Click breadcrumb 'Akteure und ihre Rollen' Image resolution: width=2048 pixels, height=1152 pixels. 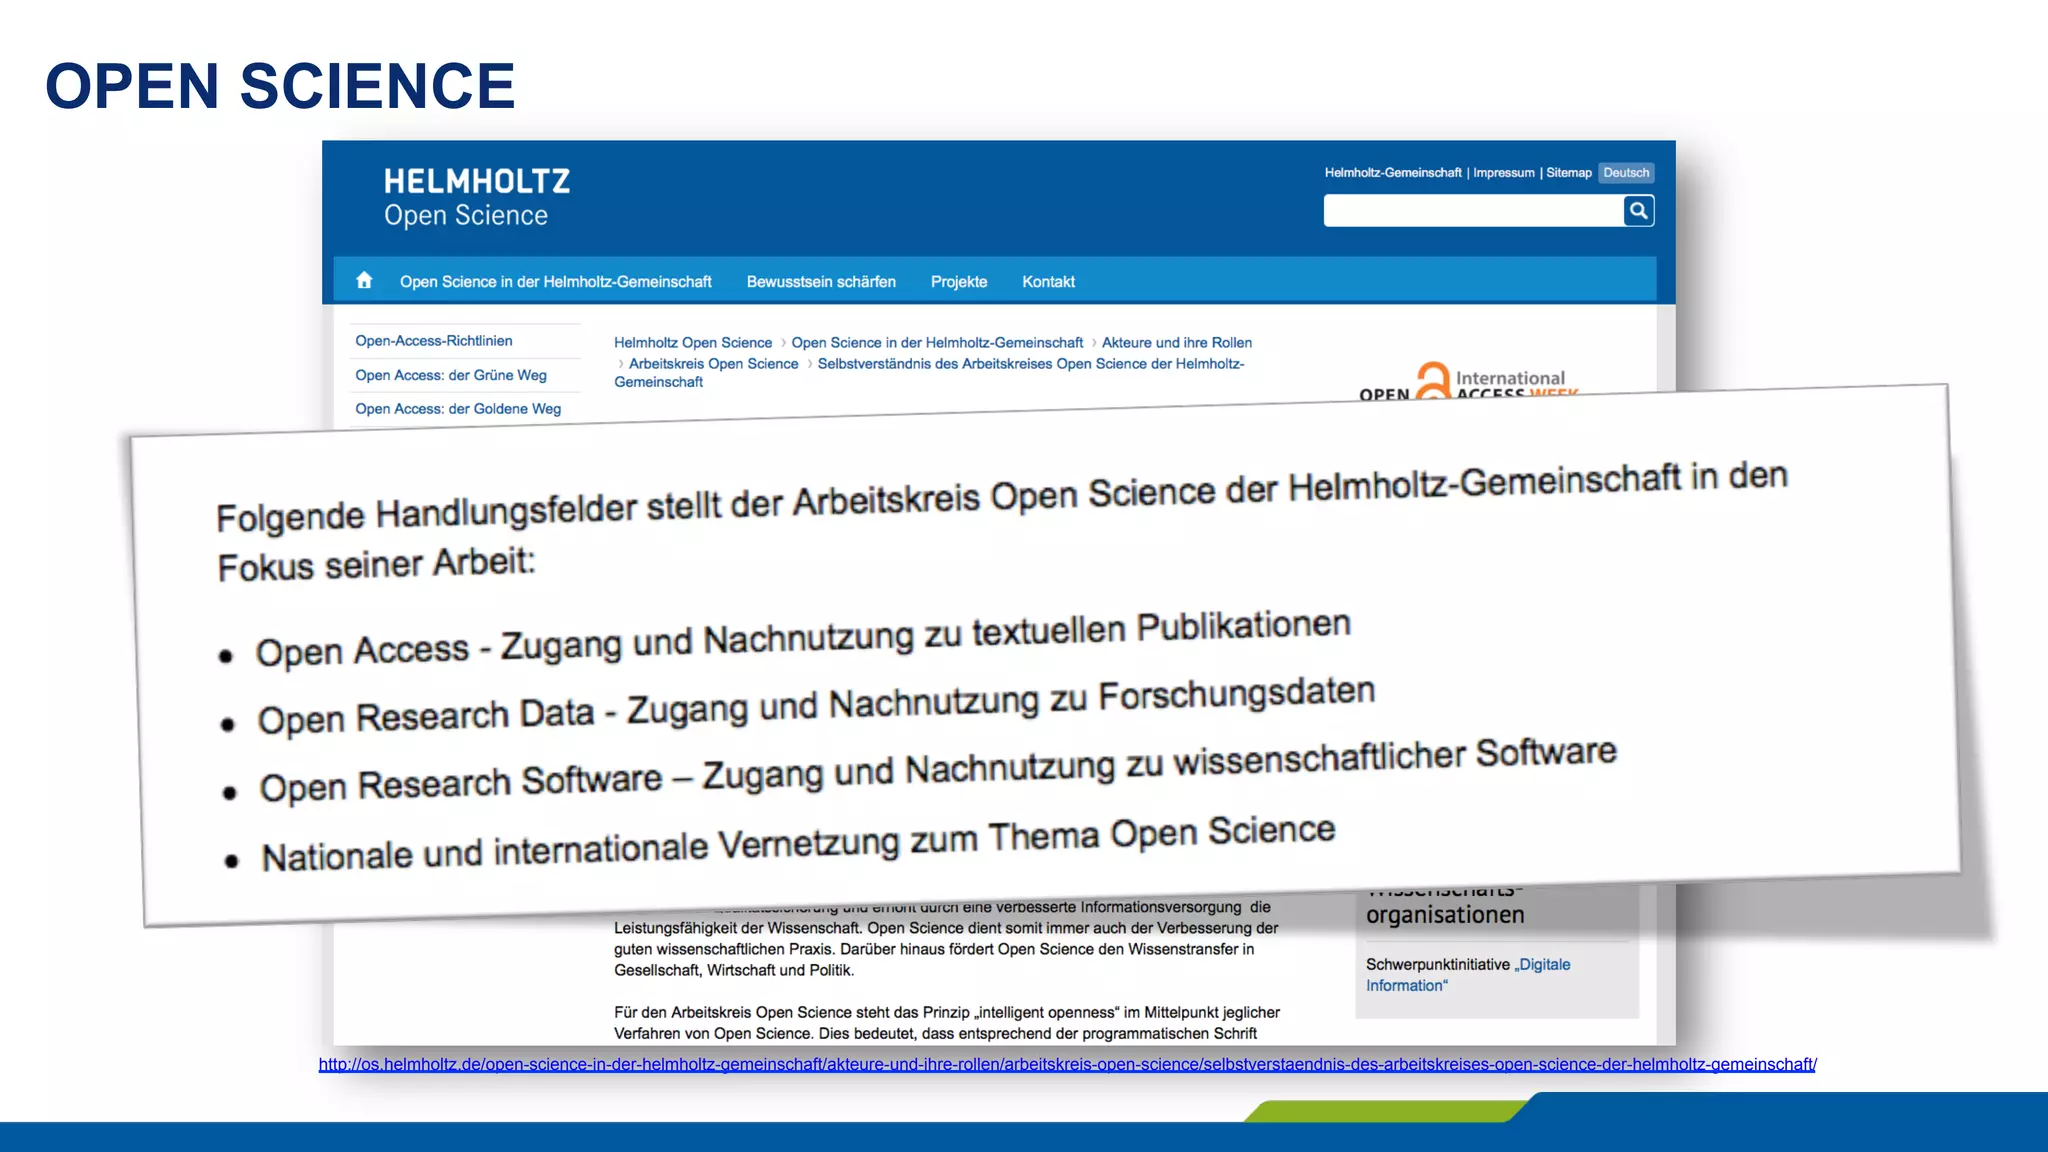pos(1177,343)
